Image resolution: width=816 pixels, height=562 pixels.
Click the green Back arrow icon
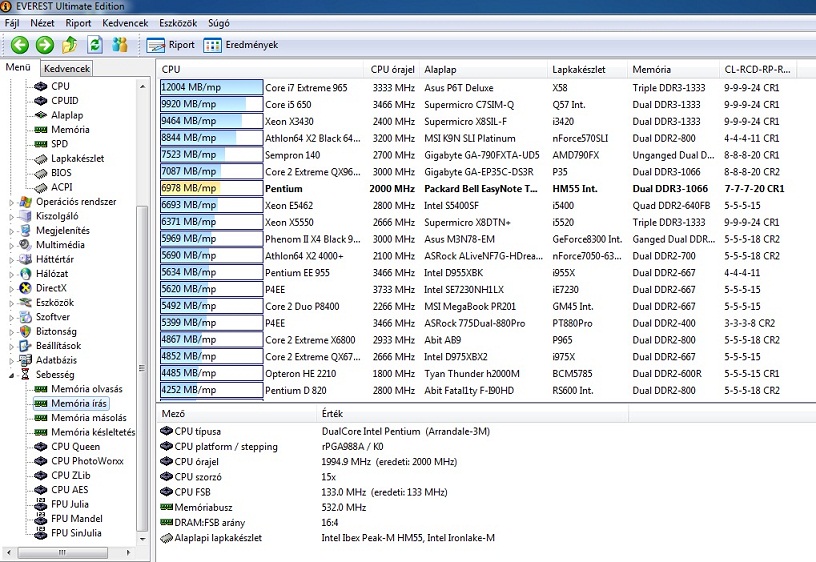tap(20, 45)
